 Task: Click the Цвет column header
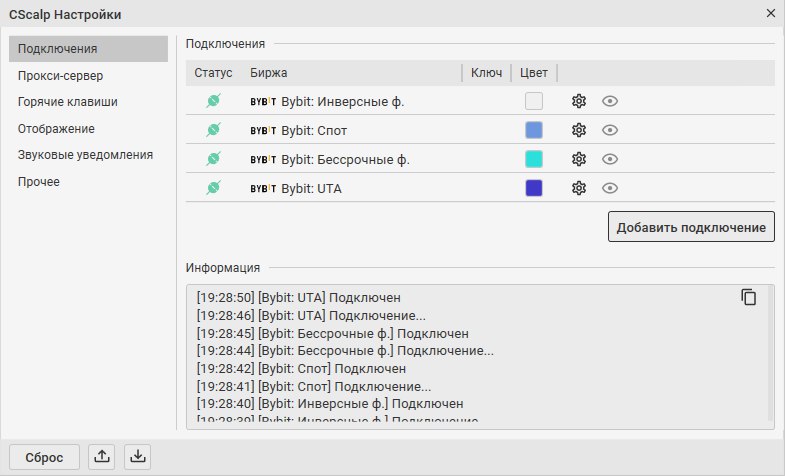pyautogui.click(x=534, y=73)
